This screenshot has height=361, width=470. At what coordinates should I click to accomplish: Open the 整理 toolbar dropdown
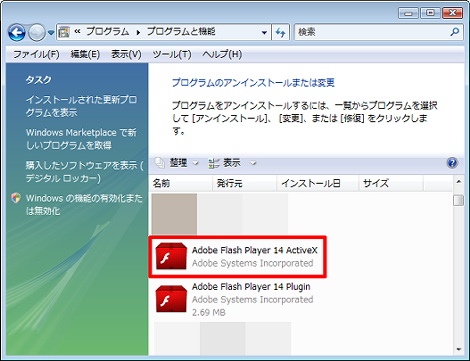pos(177,163)
